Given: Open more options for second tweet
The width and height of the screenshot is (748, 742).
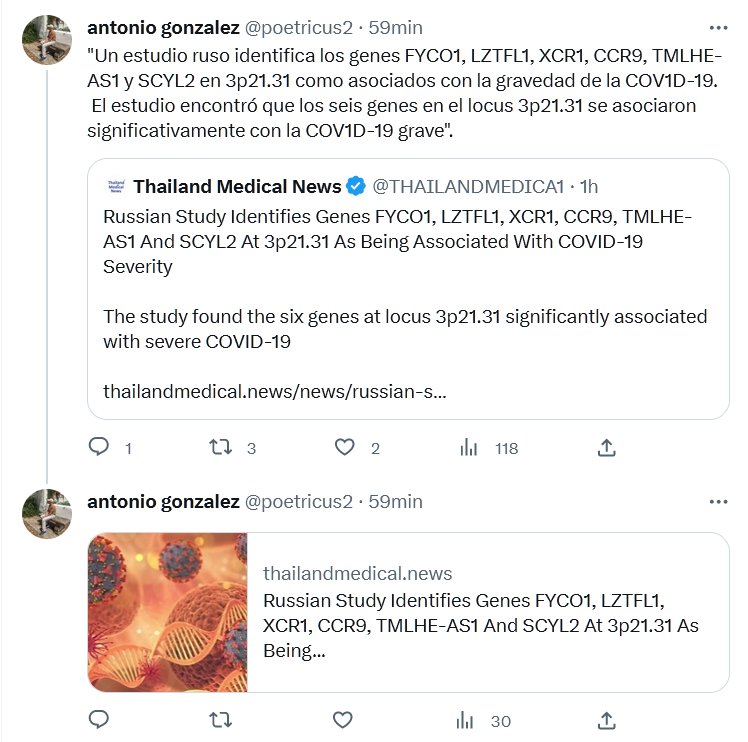Looking at the screenshot, I should (x=718, y=501).
